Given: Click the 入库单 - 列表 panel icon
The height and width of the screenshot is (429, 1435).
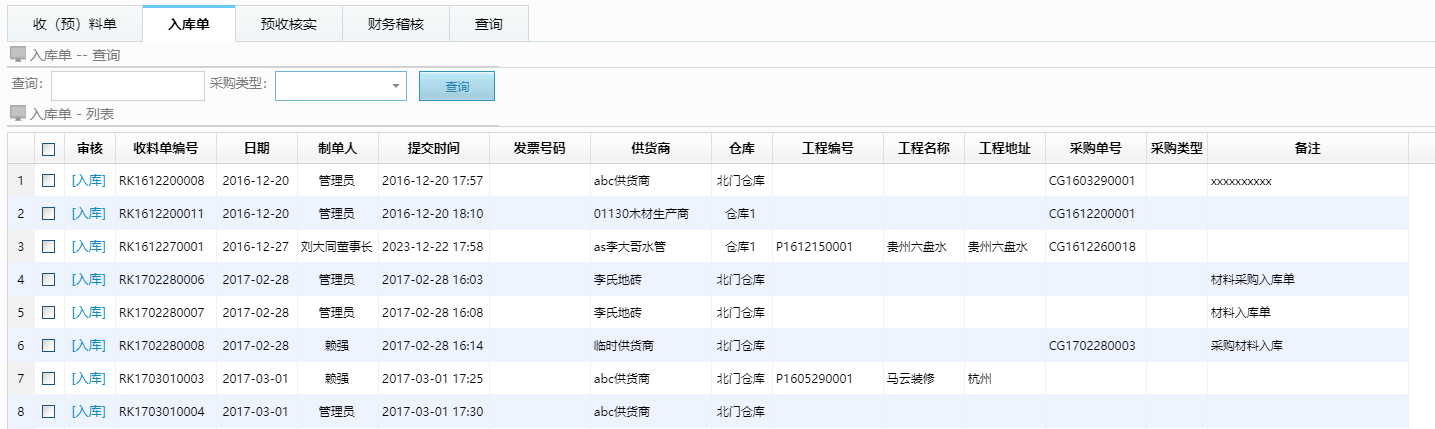Looking at the screenshot, I should [x=18, y=114].
